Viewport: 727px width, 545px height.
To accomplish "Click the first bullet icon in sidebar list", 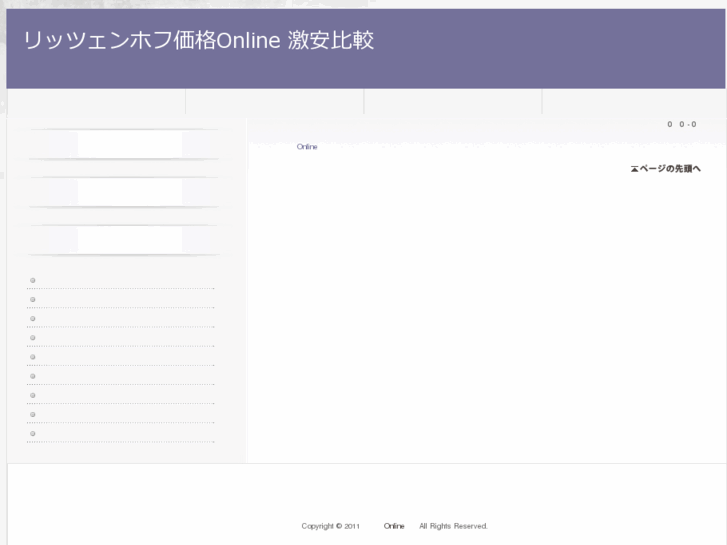I will coord(33,280).
